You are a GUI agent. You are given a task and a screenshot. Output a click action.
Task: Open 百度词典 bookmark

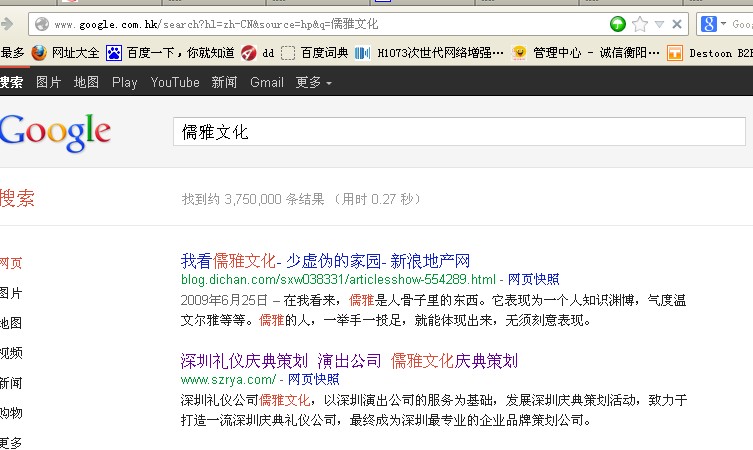click(315, 53)
